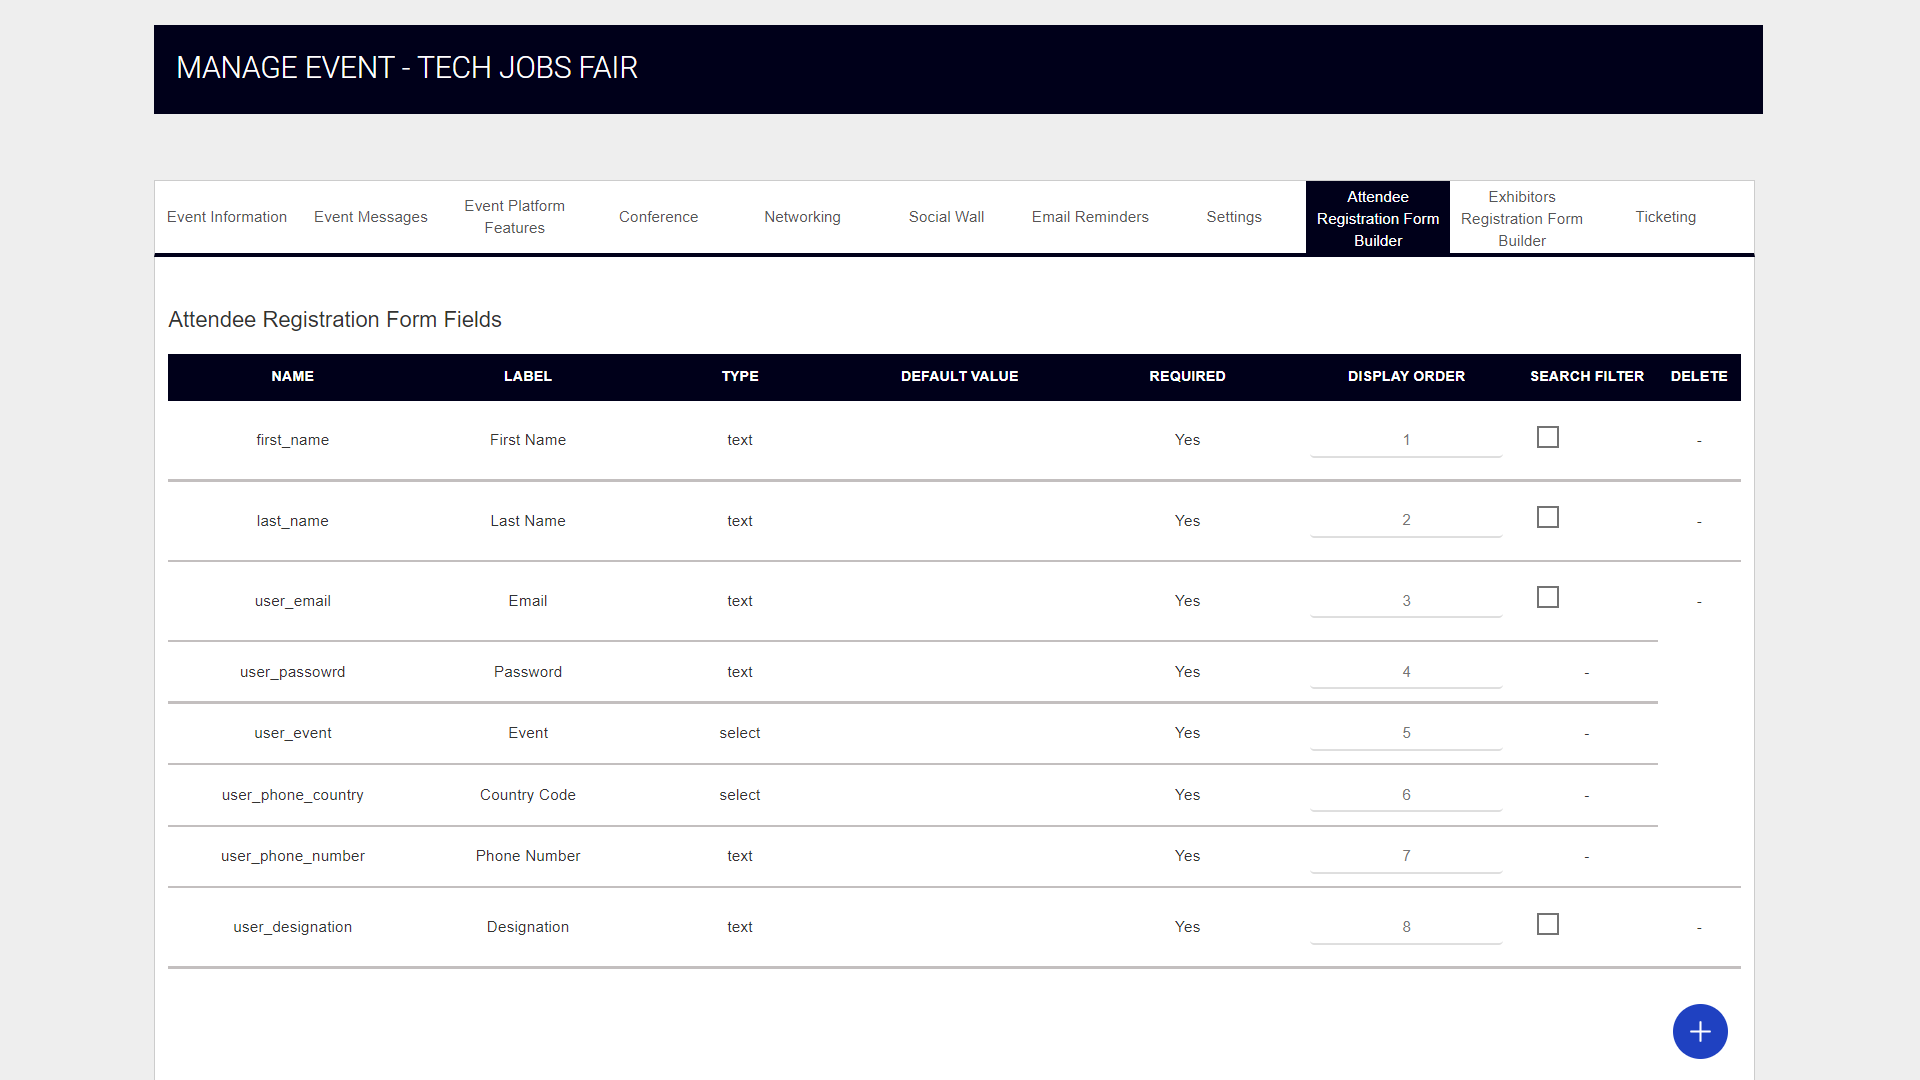Click the TYPE column header
1920x1080 pixels.
(x=740, y=376)
